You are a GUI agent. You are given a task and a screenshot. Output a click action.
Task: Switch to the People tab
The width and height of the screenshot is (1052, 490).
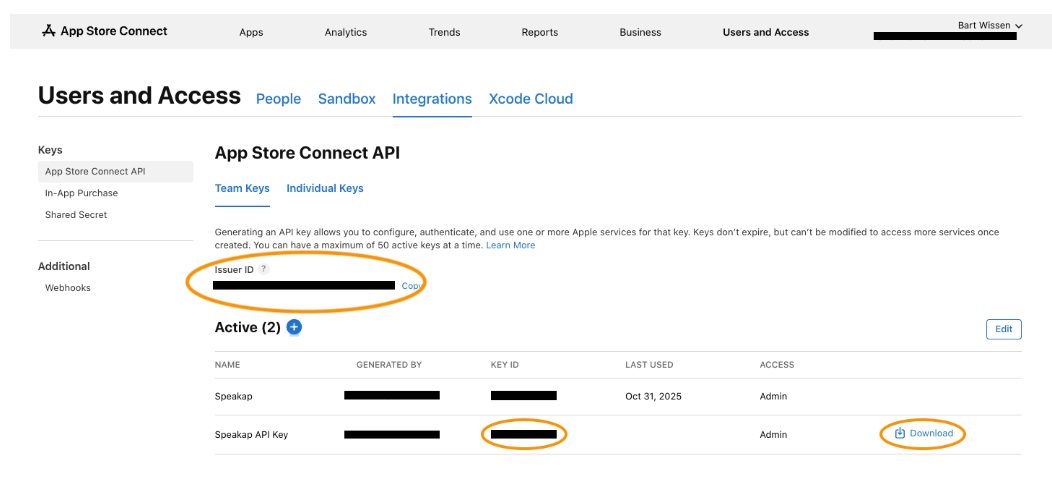coord(278,99)
